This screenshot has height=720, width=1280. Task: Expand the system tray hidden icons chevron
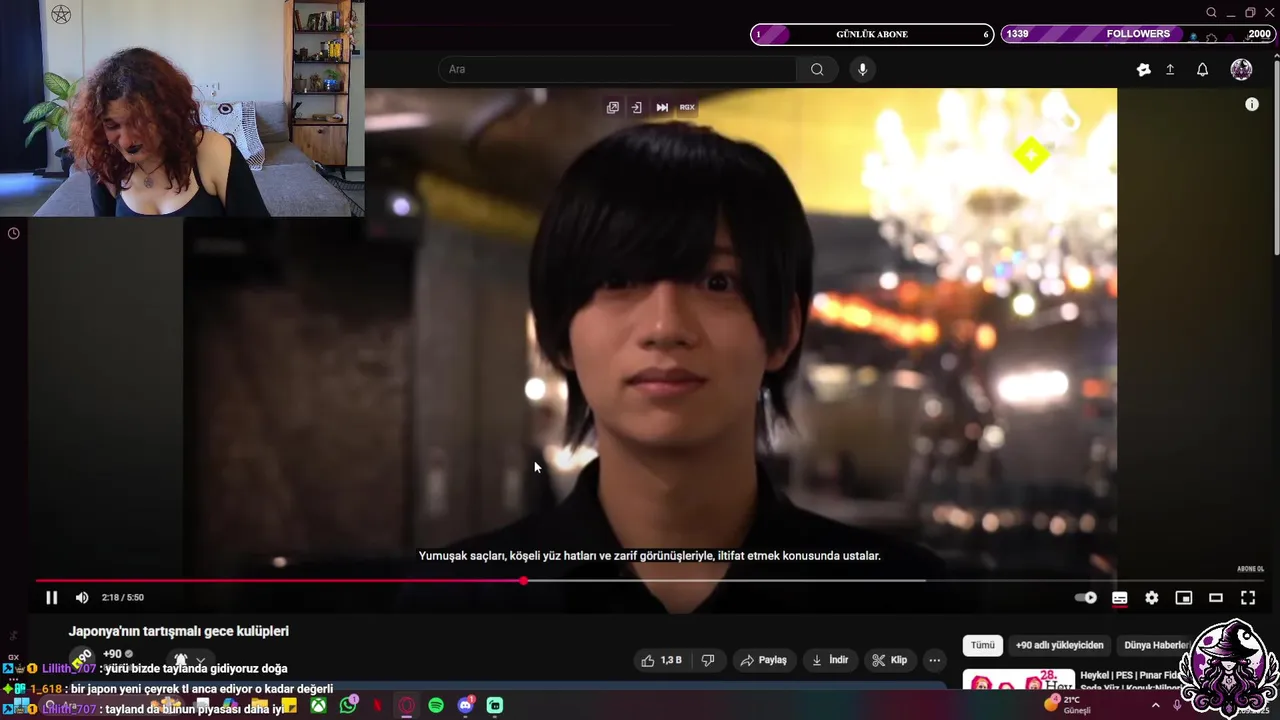pos(1155,705)
